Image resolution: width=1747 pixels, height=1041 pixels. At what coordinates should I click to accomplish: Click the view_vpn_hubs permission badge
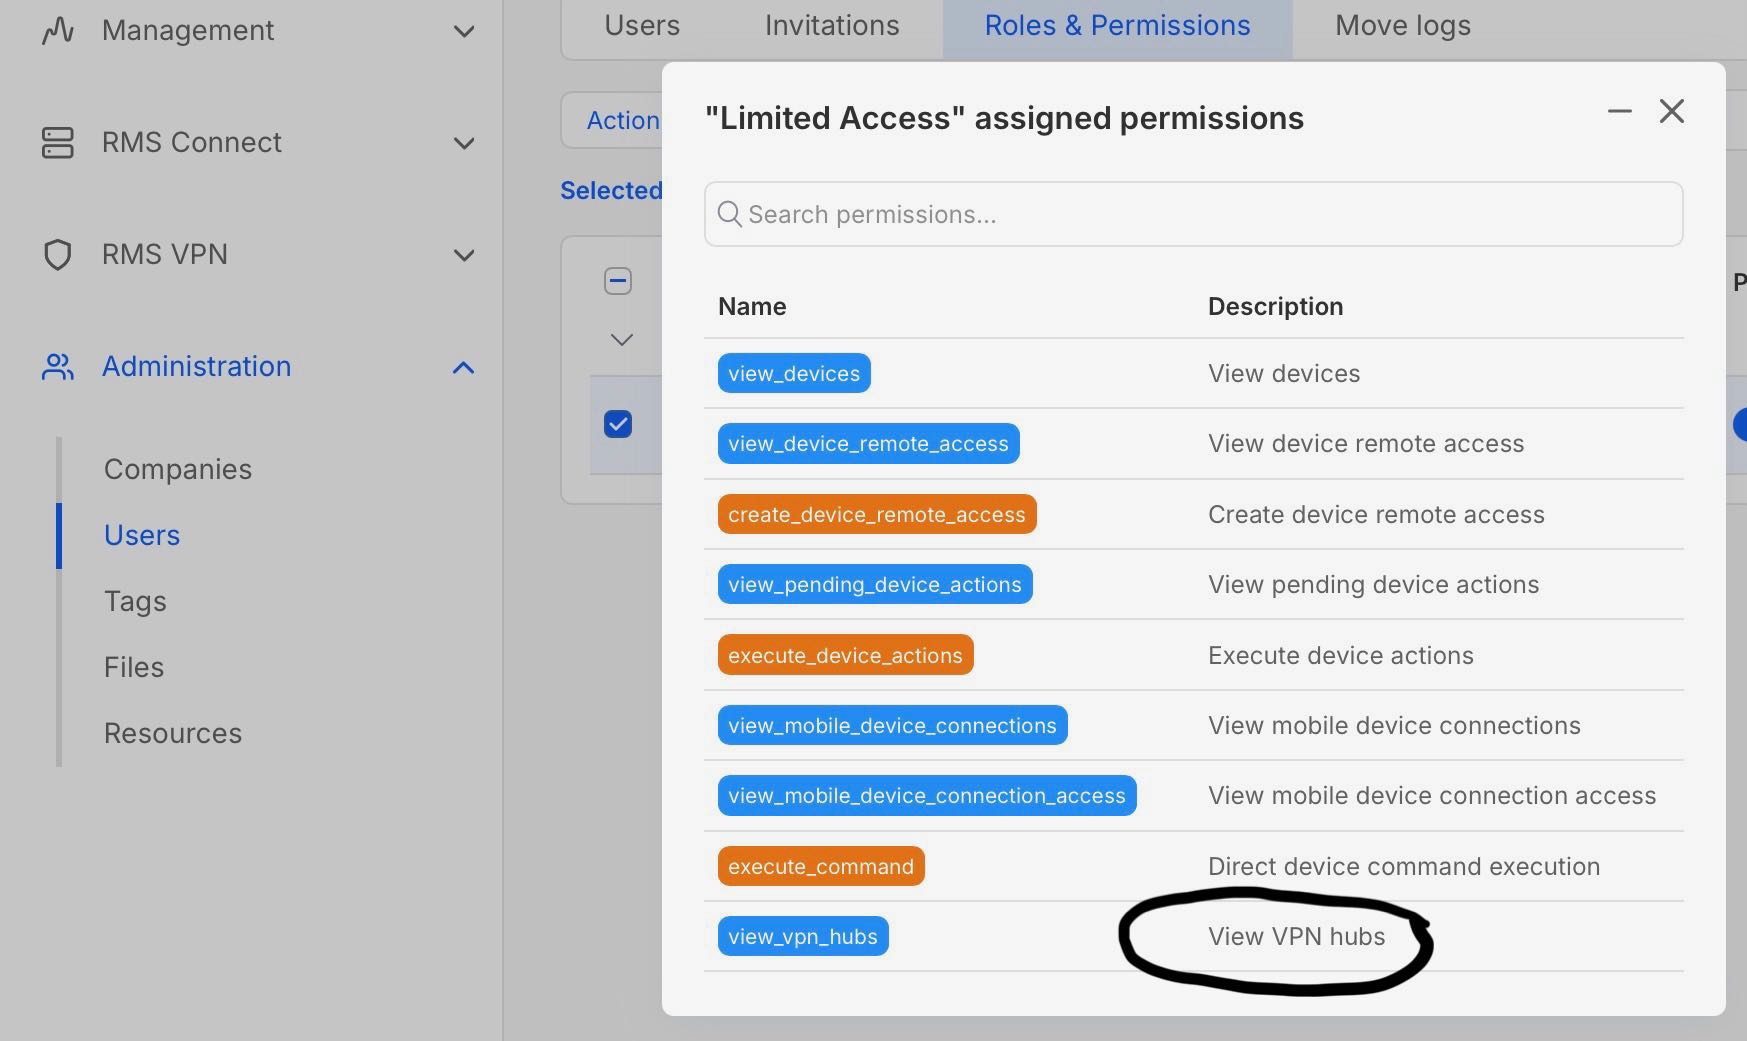[803, 936]
